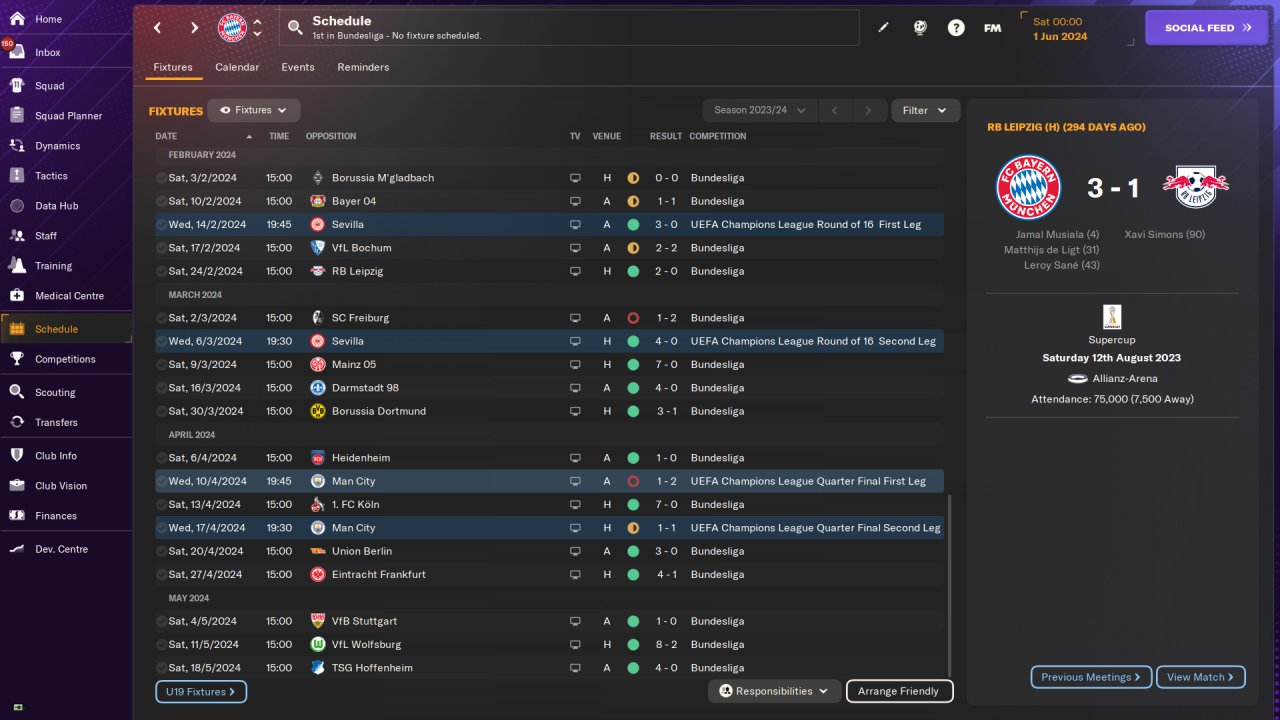Click the RB Leipzig crest in match panel
Image resolution: width=1280 pixels, height=720 pixels.
pos(1195,186)
